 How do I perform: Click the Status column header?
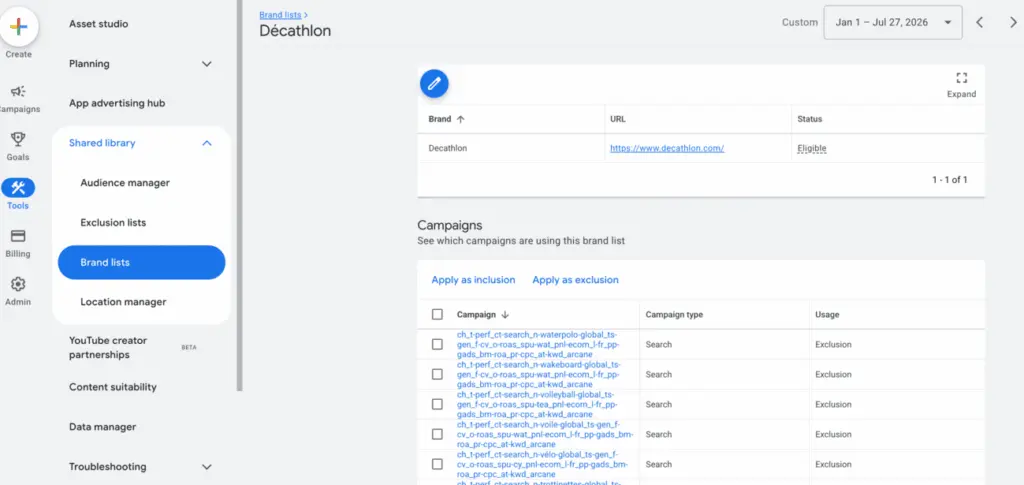(x=810, y=119)
